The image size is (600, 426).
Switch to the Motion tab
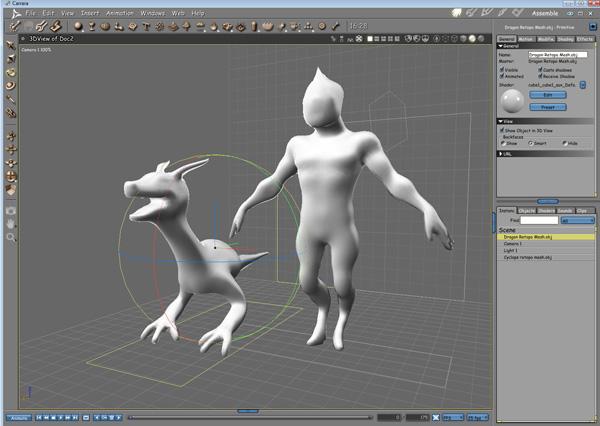point(526,39)
